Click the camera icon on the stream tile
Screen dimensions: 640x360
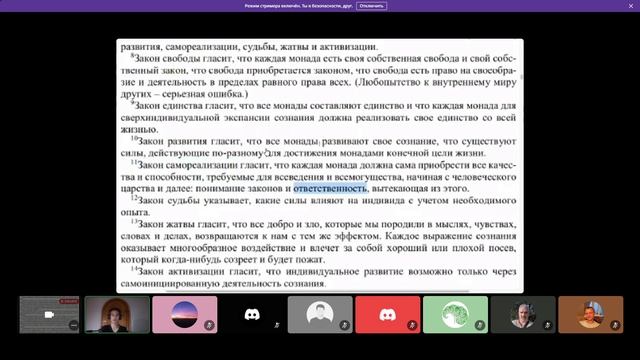tap(49, 315)
